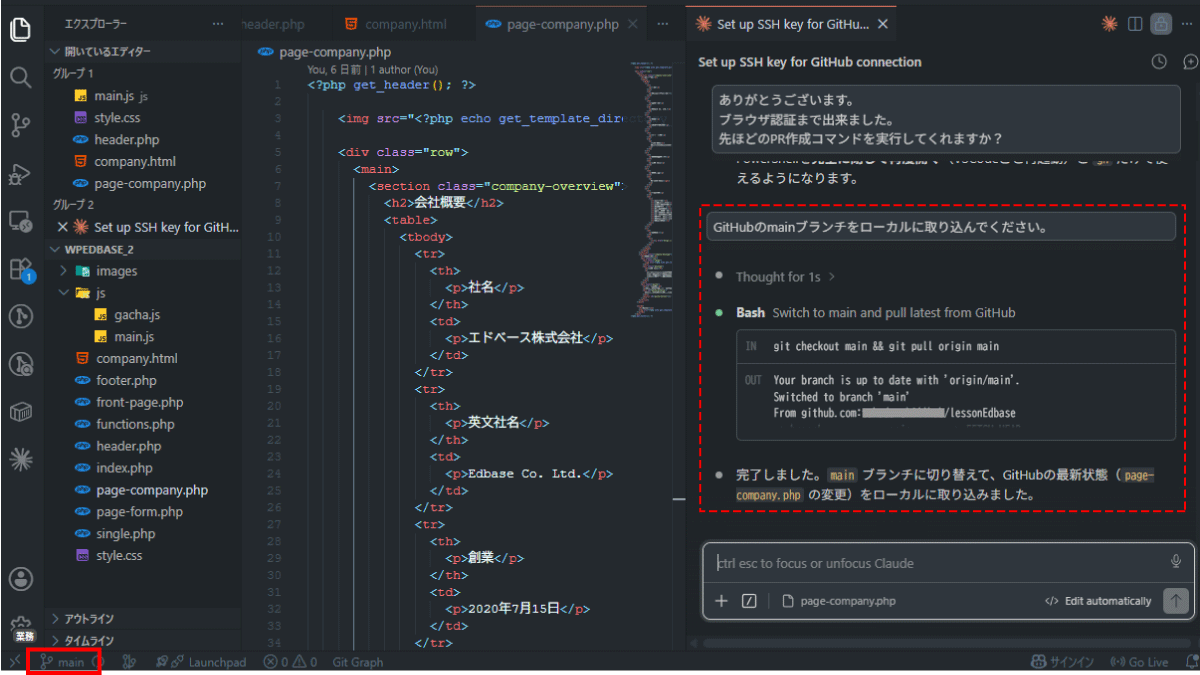Click the send arrow button
The width and height of the screenshot is (1200, 675).
click(1176, 601)
